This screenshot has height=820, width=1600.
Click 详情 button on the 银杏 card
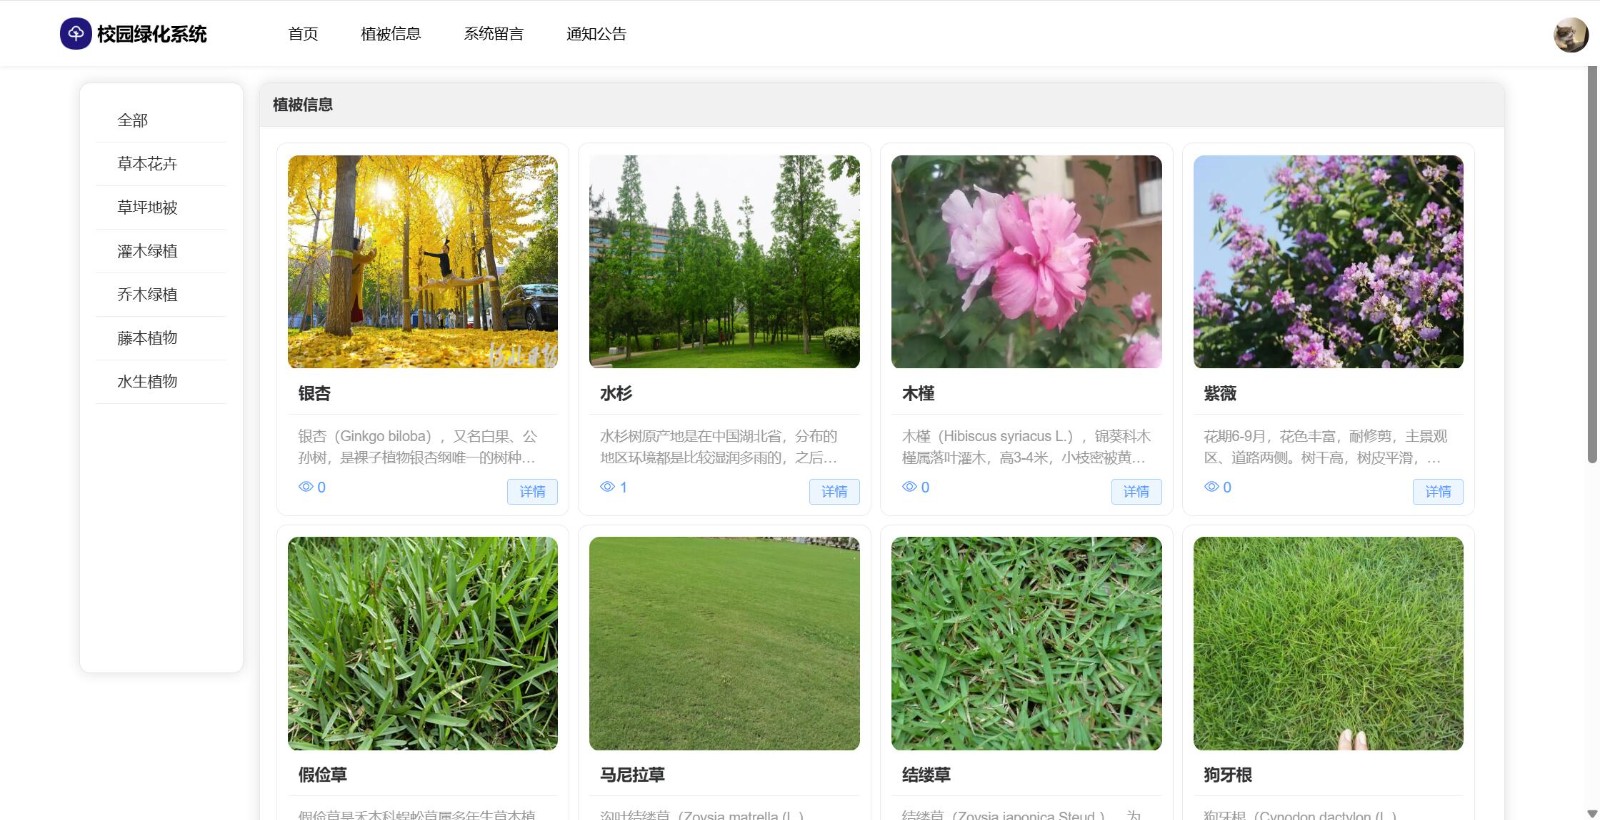coord(533,492)
